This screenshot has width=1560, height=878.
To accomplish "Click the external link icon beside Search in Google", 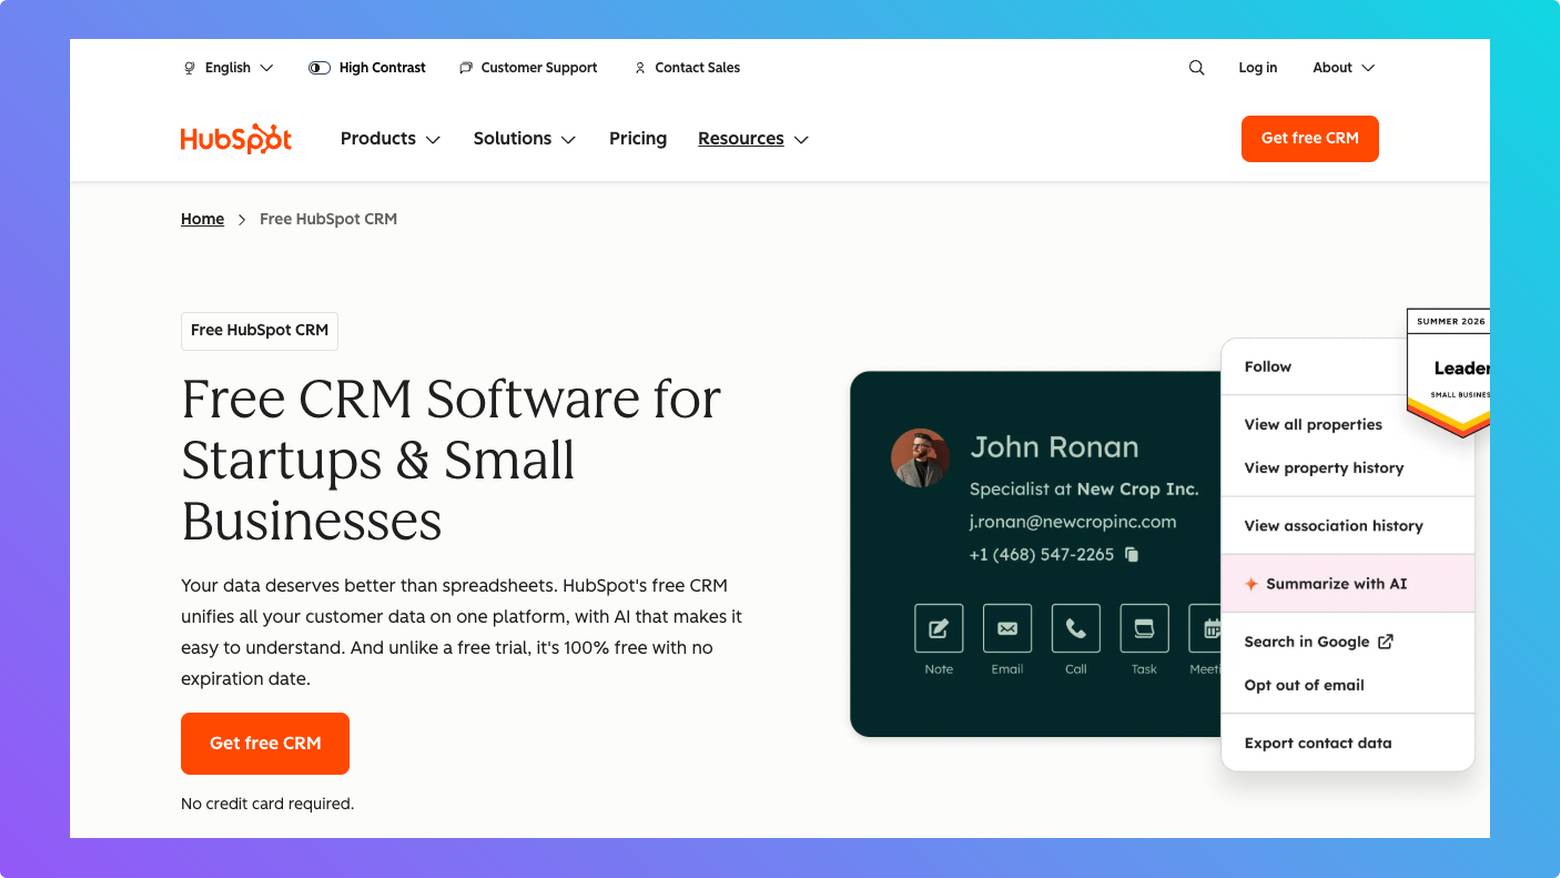I will 1385,642.
